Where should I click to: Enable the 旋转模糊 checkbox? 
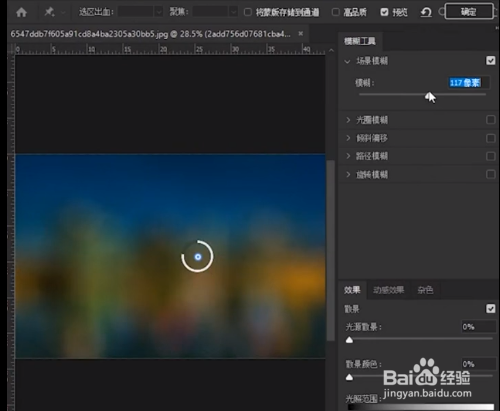tap(490, 174)
